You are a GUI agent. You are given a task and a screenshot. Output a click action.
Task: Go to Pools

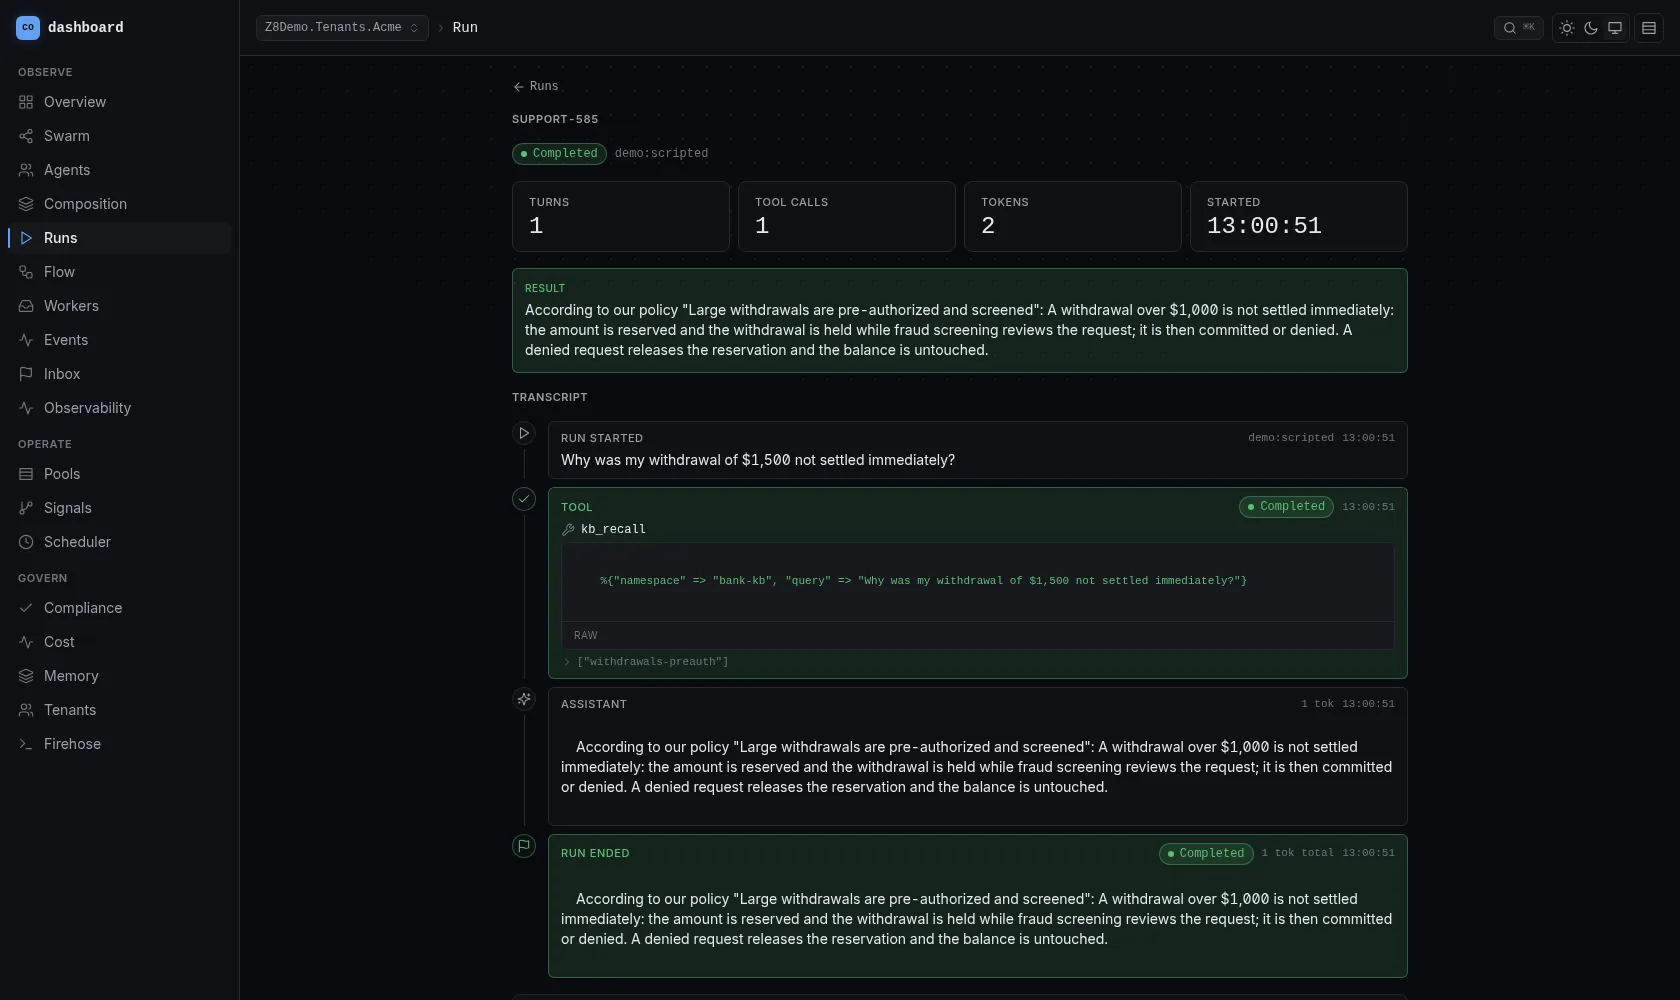(x=120, y=474)
